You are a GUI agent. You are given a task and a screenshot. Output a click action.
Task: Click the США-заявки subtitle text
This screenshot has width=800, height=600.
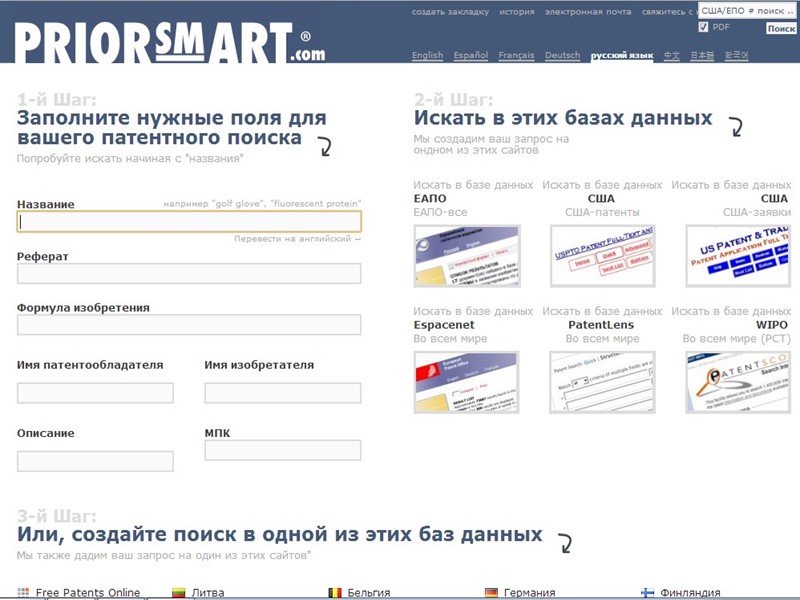(757, 212)
